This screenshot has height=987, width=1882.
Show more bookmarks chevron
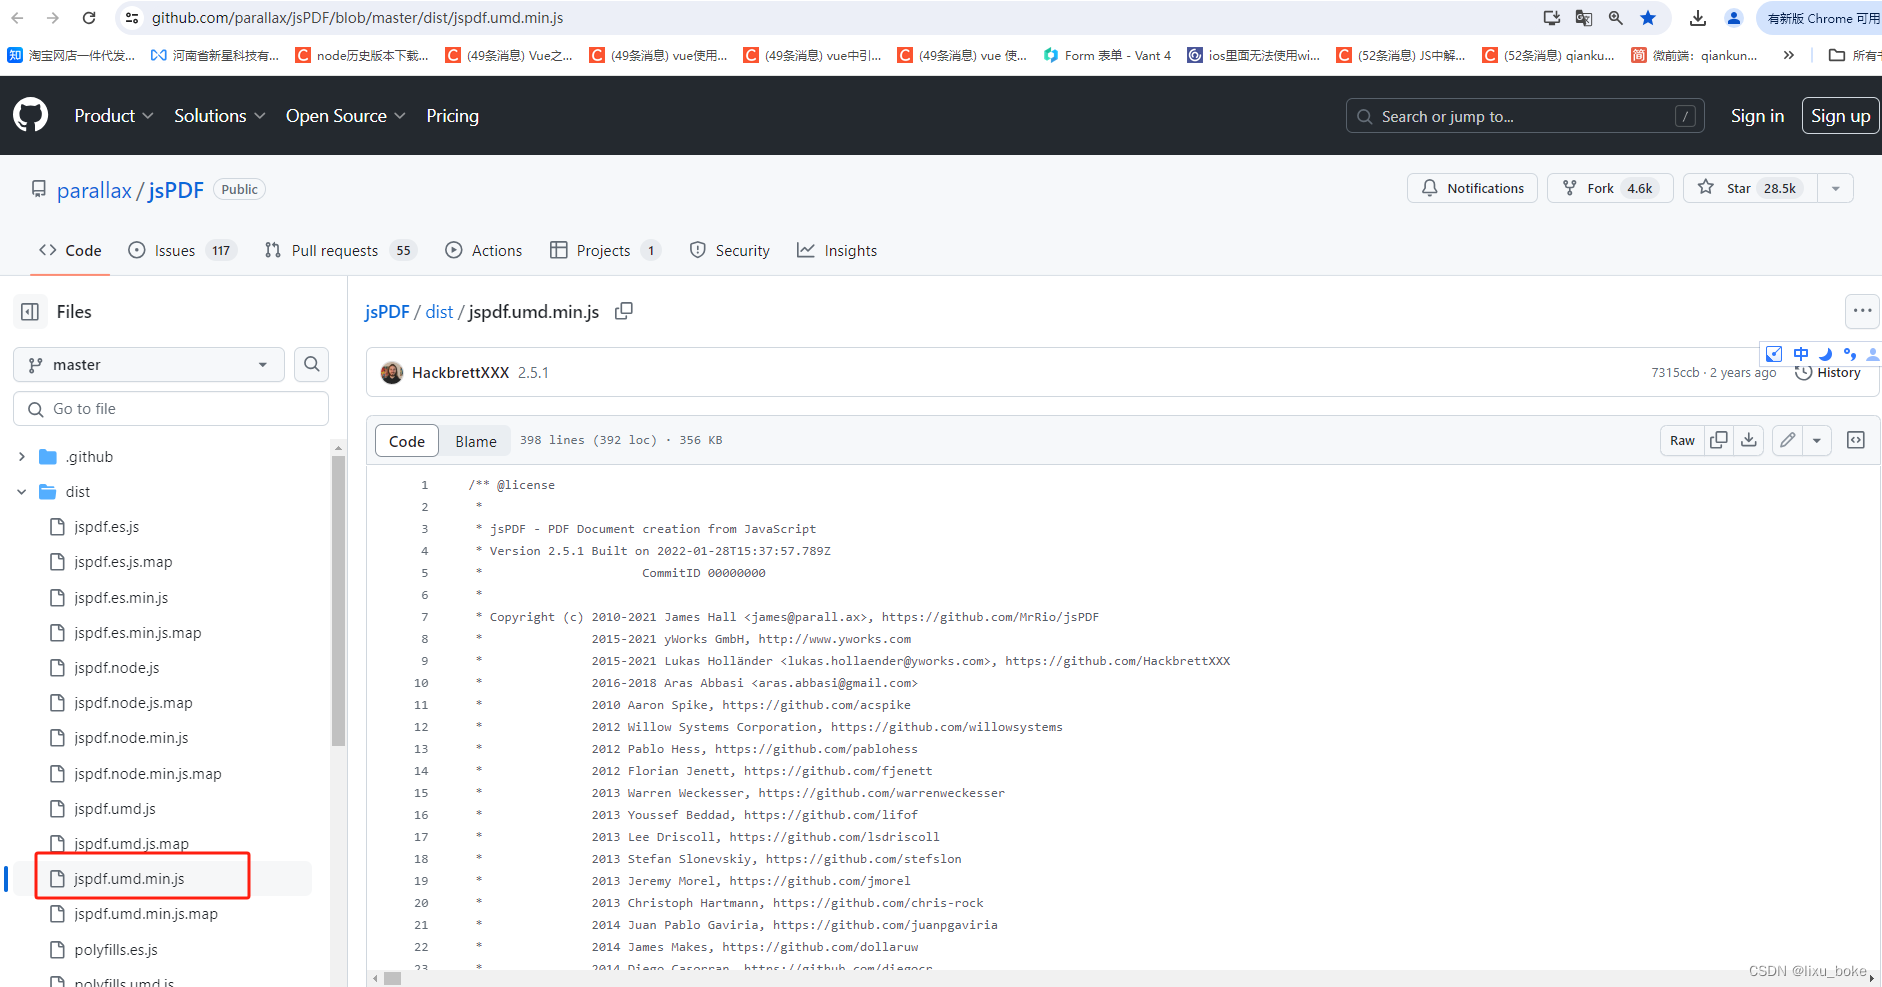1789,55
